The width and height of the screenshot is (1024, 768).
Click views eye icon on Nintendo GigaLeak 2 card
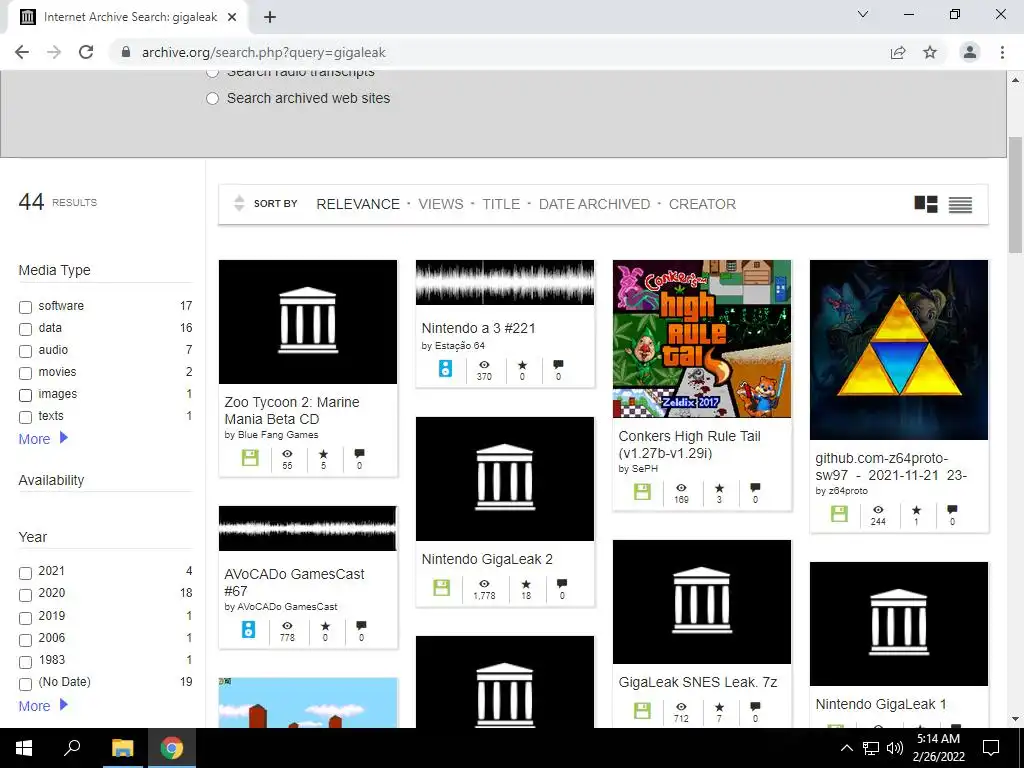pos(484,584)
